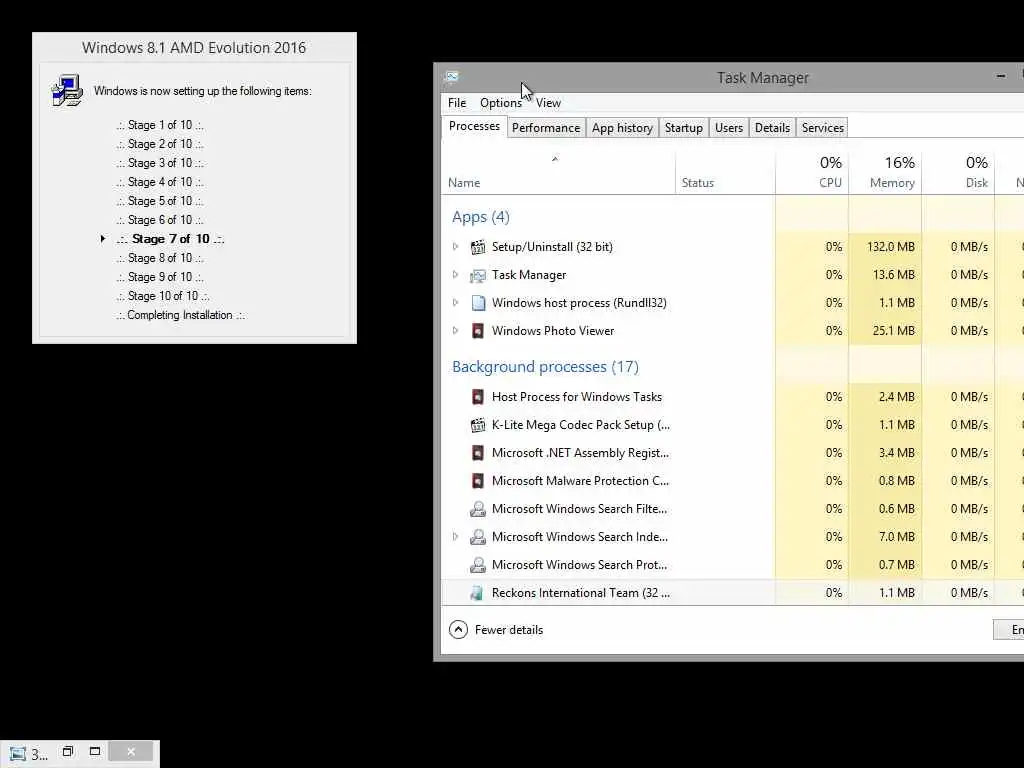Switch to the Performance tab
Image resolution: width=1024 pixels, height=768 pixels.
546,128
